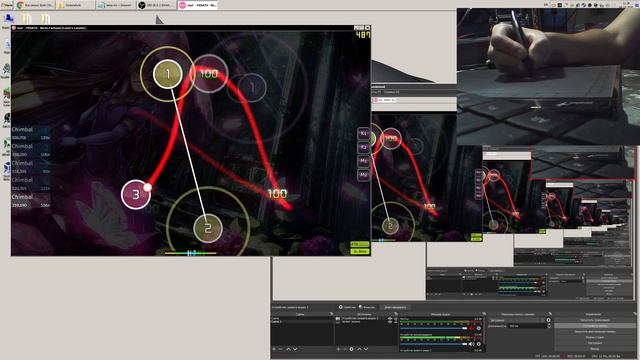Adjust the transition duration stepper arrows
The width and height of the screenshot is (640, 360).
point(549,326)
